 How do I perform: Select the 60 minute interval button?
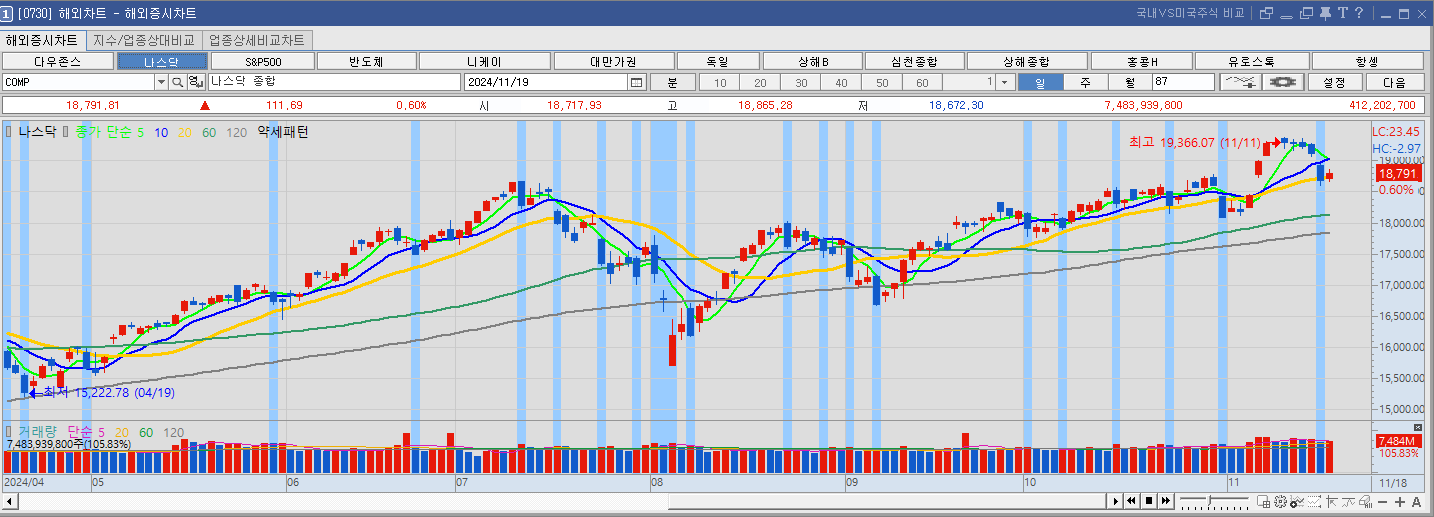click(x=922, y=82)
